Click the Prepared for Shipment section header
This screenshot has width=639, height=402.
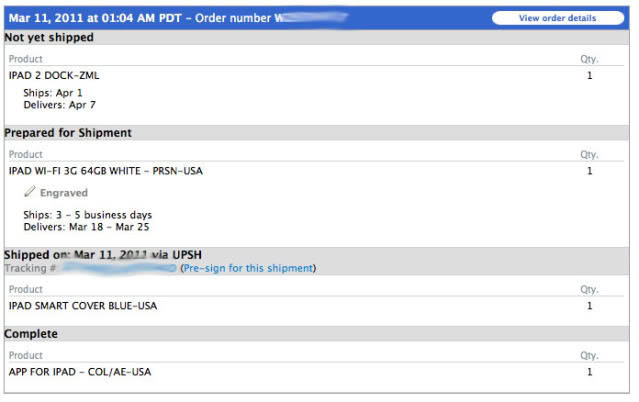68,133
